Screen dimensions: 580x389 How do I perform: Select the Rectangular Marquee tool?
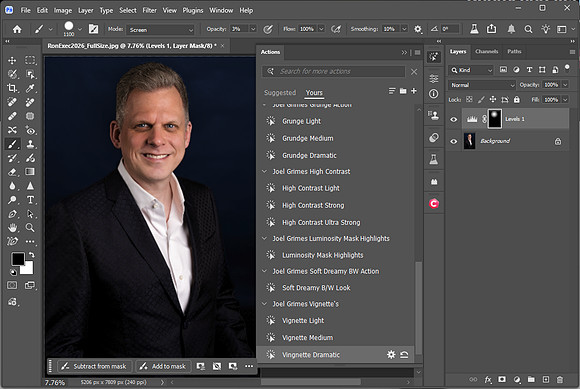[30, 60]
